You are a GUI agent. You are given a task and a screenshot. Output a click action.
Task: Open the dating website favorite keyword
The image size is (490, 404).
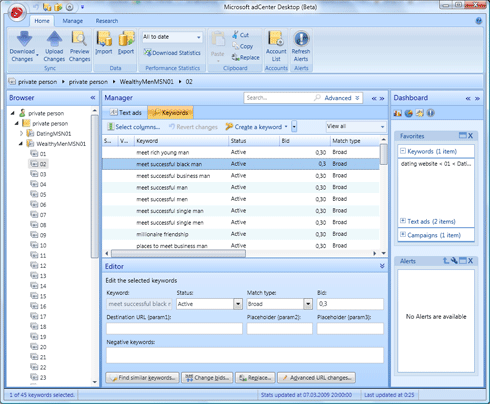click(x=436, y=164)
